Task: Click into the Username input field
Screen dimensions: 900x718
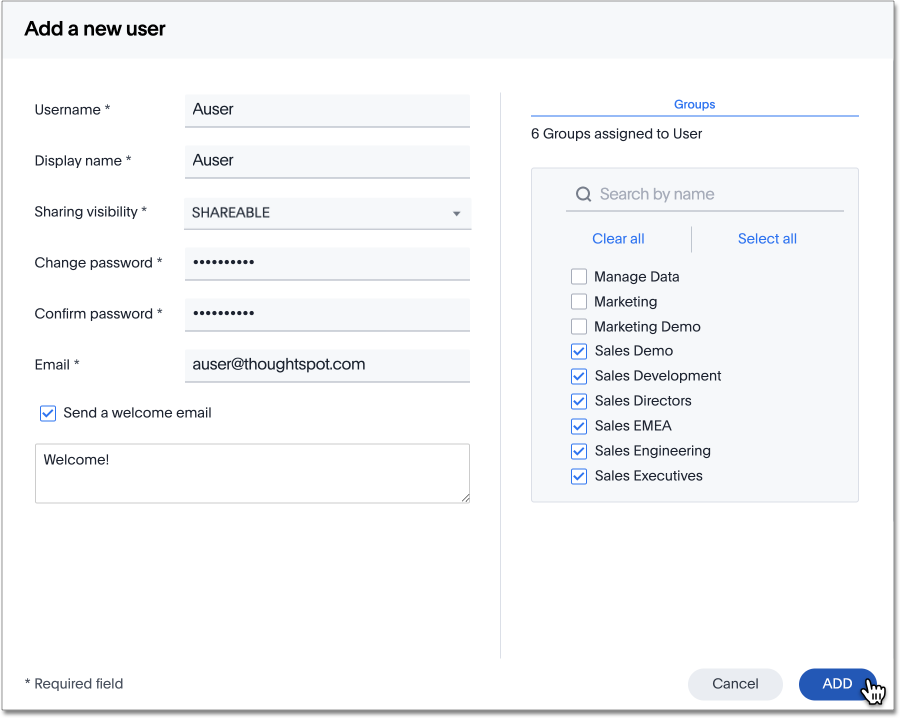Action: [327, 110]
